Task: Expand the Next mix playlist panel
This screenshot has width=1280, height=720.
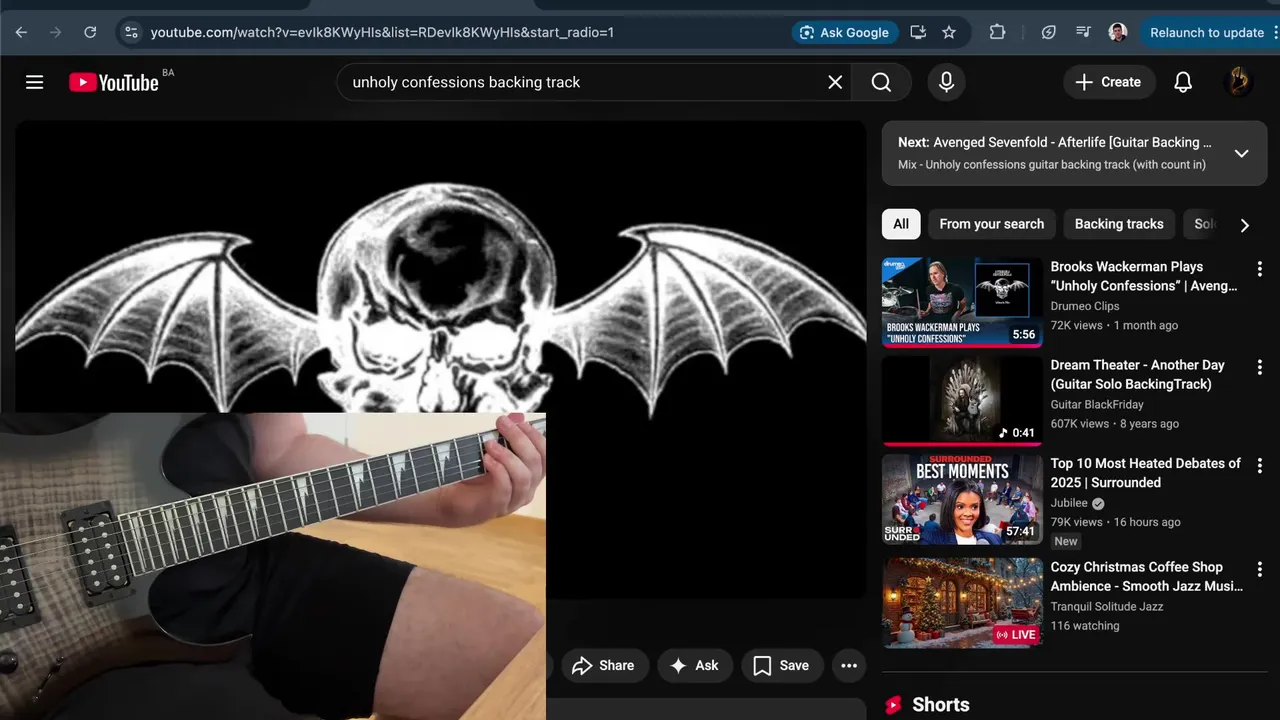Action: click(x=1241, y=153)
